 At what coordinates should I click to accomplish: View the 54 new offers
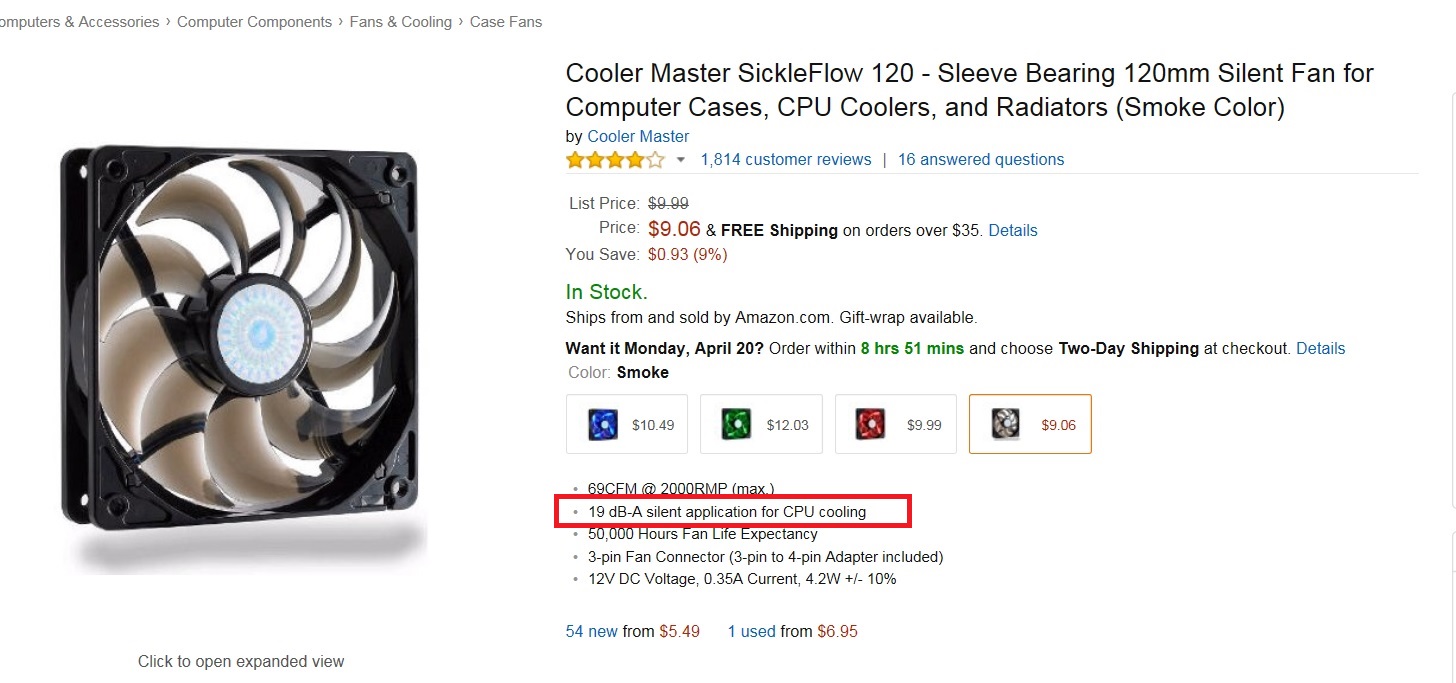[592, 631]
